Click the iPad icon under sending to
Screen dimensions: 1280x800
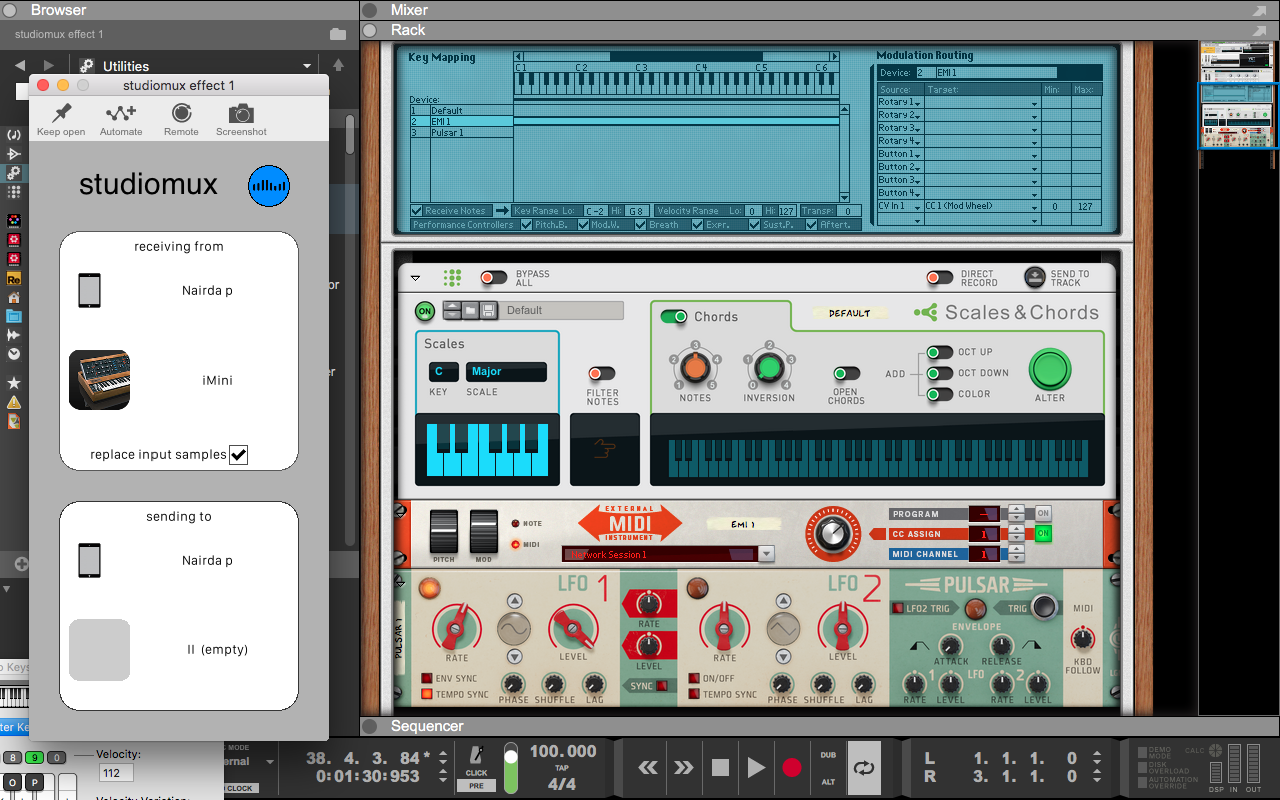89,560
